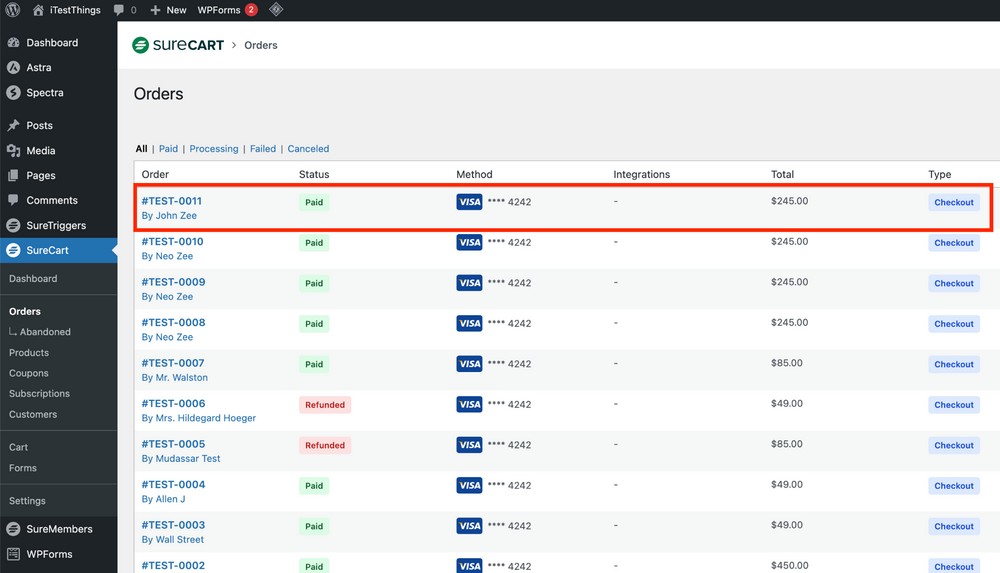
Task: Open Spectra in the sidebar
Action: tap(44, 93)
